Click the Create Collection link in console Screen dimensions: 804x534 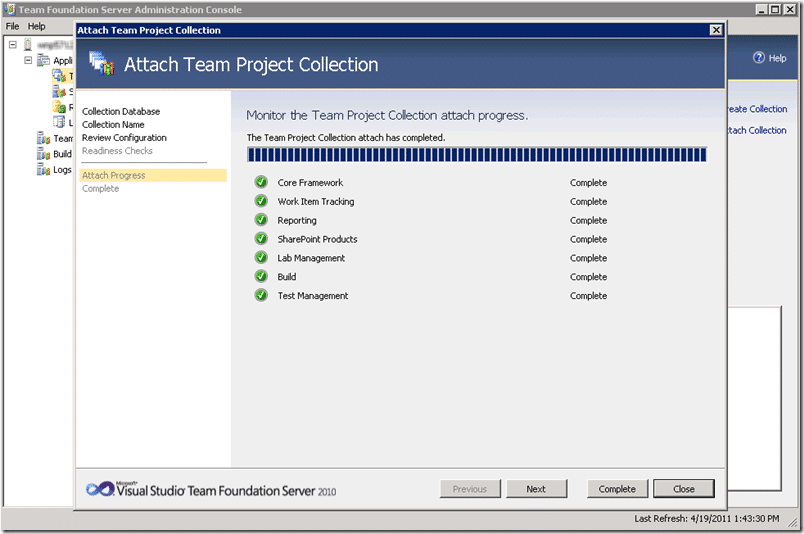(x=757, y=109)
